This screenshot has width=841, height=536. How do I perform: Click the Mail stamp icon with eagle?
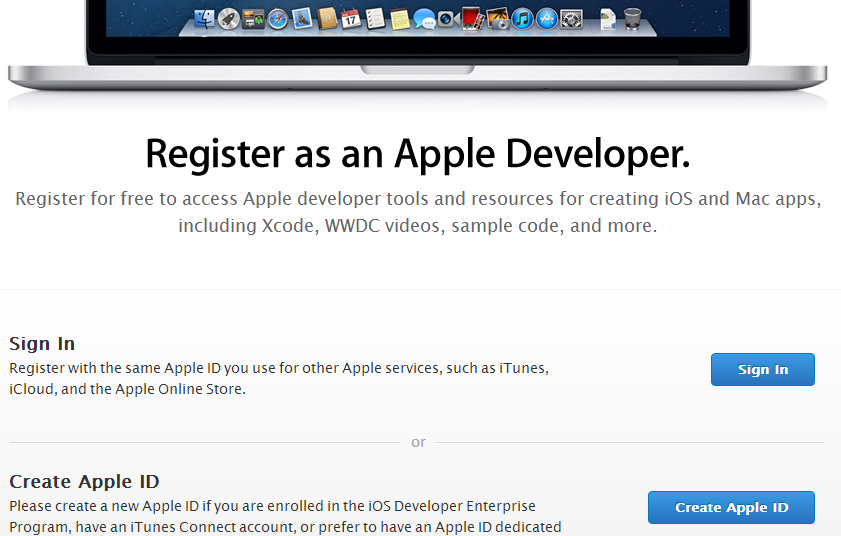tap(303, 19)
